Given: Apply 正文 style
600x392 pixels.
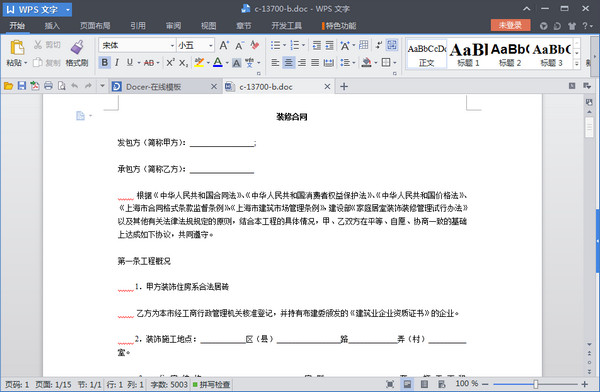Looking at the screenshot, I should (426, 54).
